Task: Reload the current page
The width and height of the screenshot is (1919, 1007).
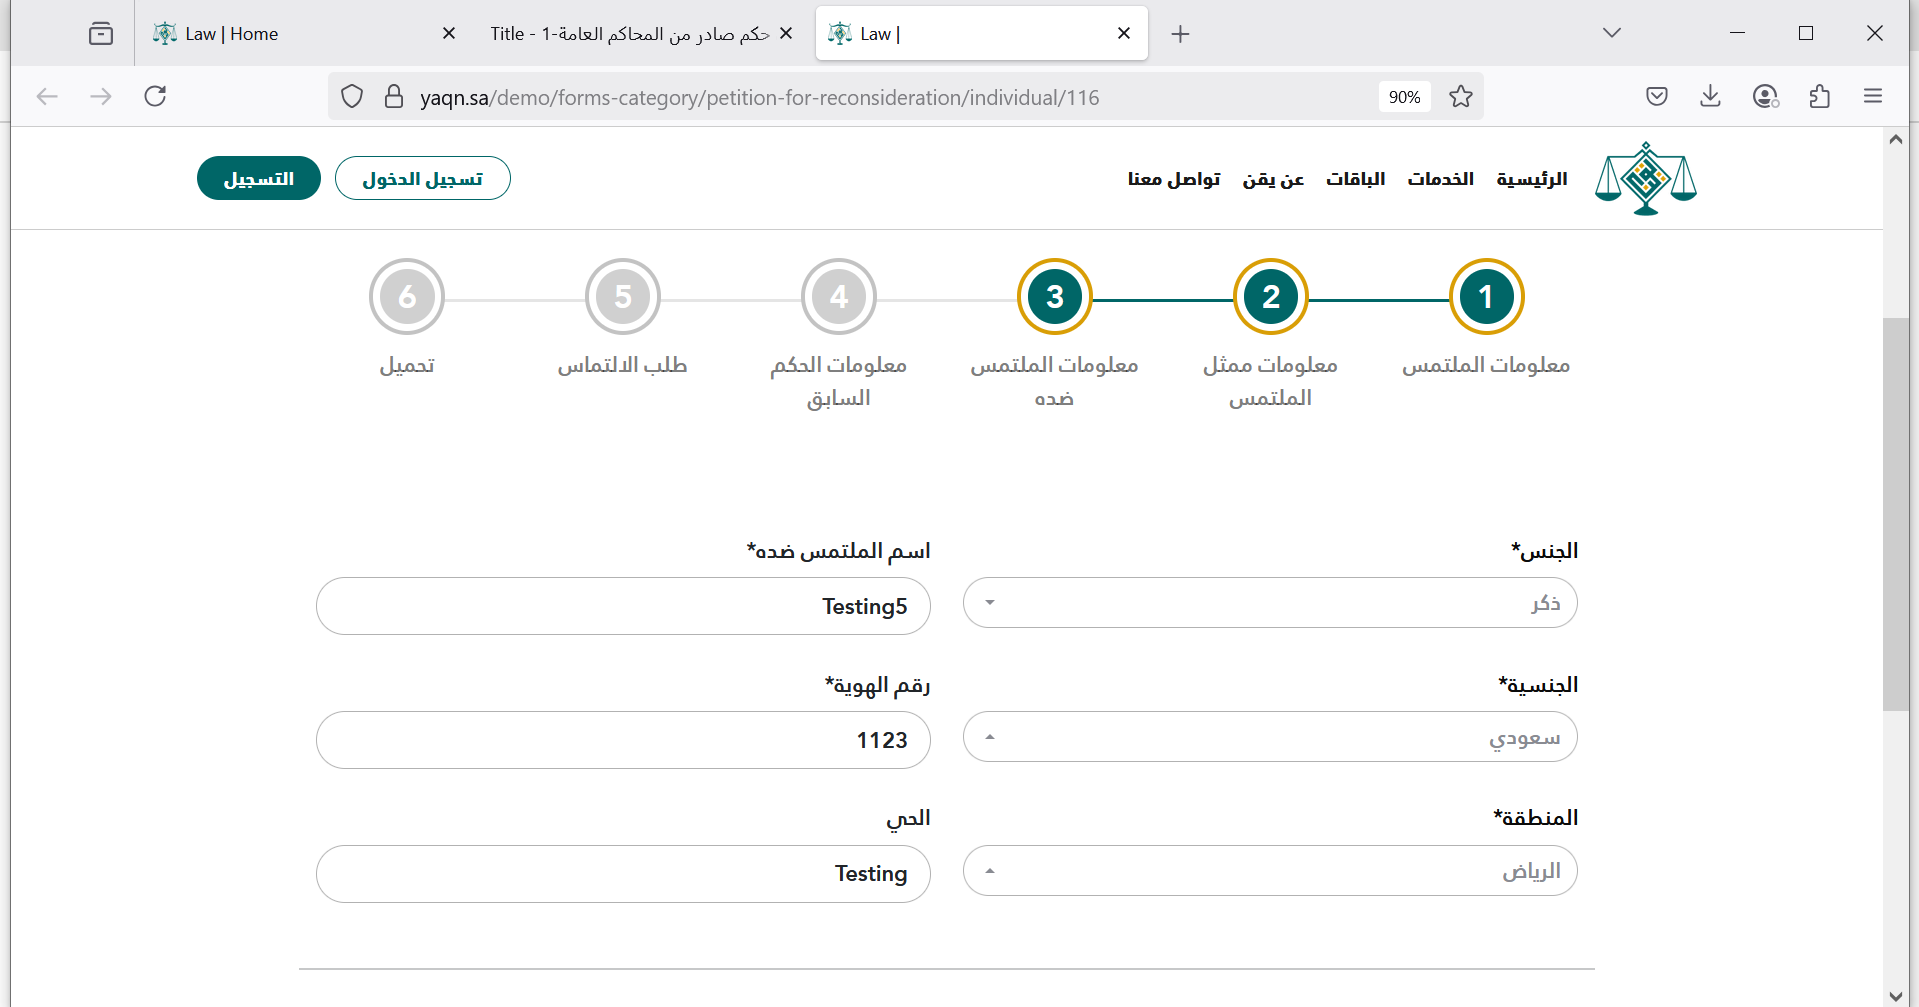Action: pyautogui.click(x=155, y=96)
